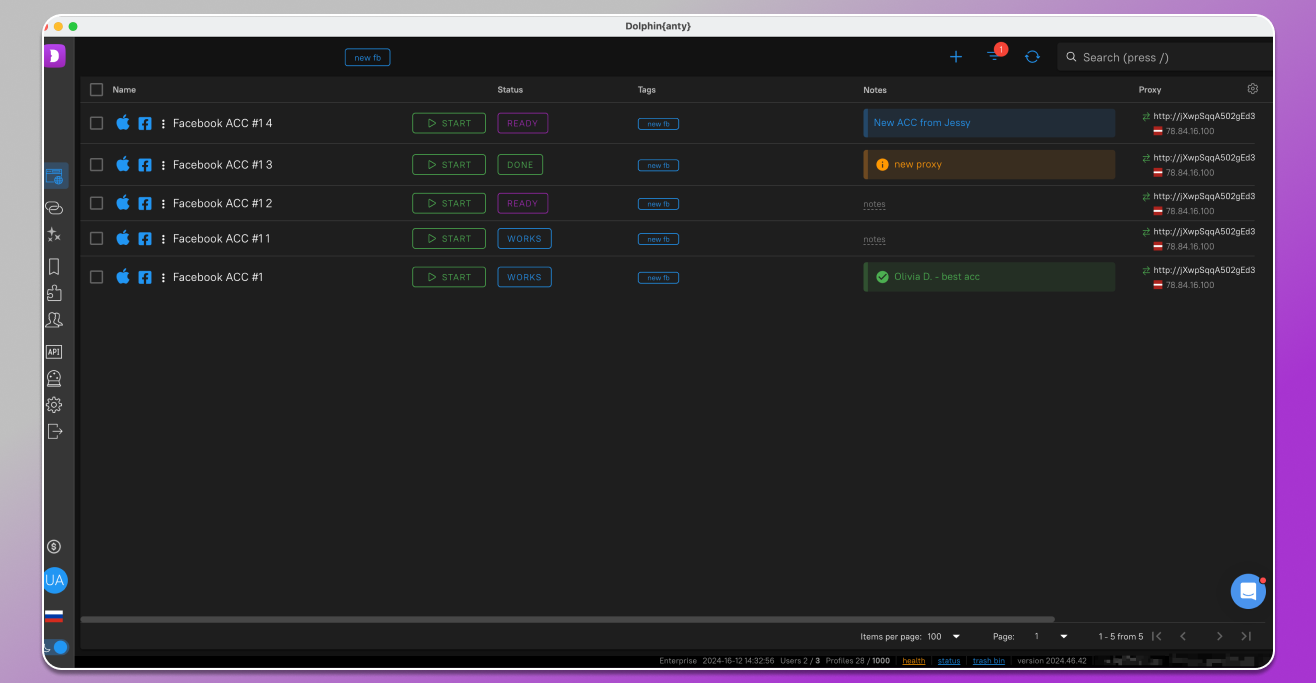The height and width of the screenshot is (683, 1316).
Task: Open the extensions puzzle icon in sidebar
Action: pos(54,293)
